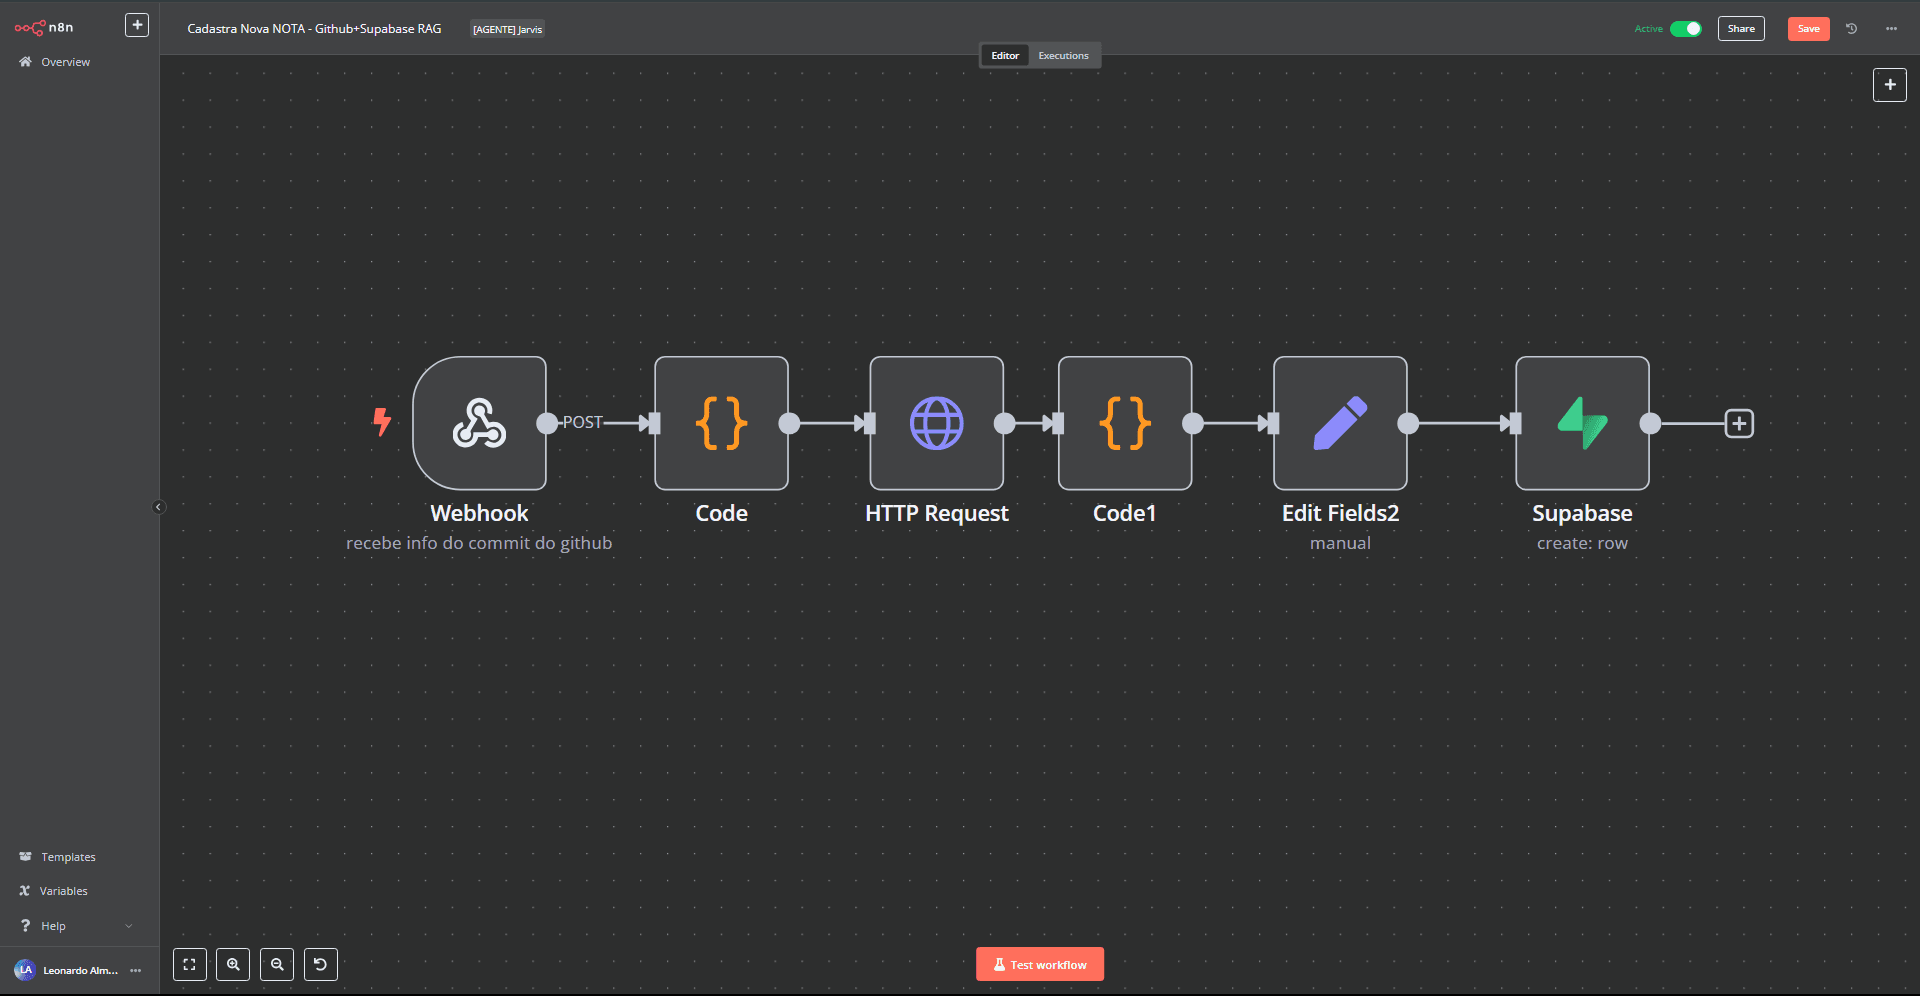Toggle the Active workflow switch
Screen dimensions: 1920x996
pyautogui.click(x=1685, y=29)
